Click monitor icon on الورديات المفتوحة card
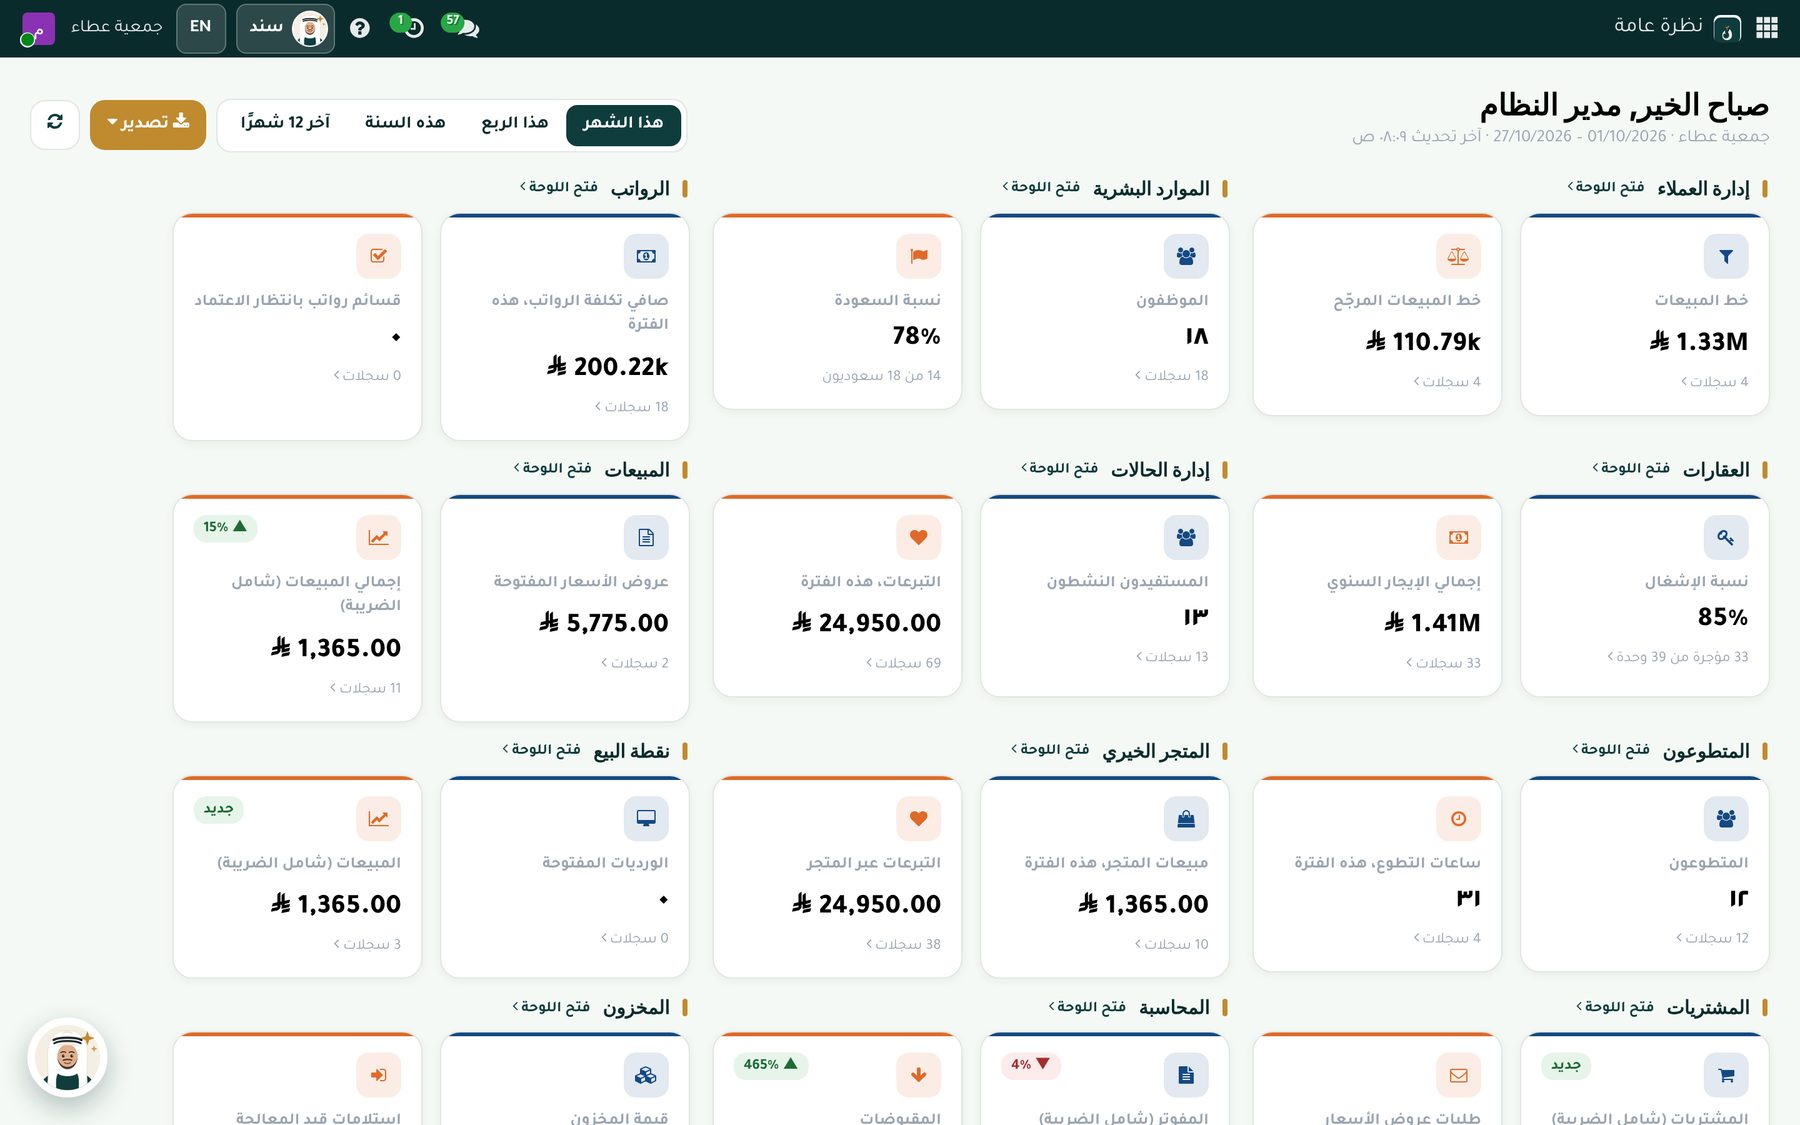 coord(646,818)
